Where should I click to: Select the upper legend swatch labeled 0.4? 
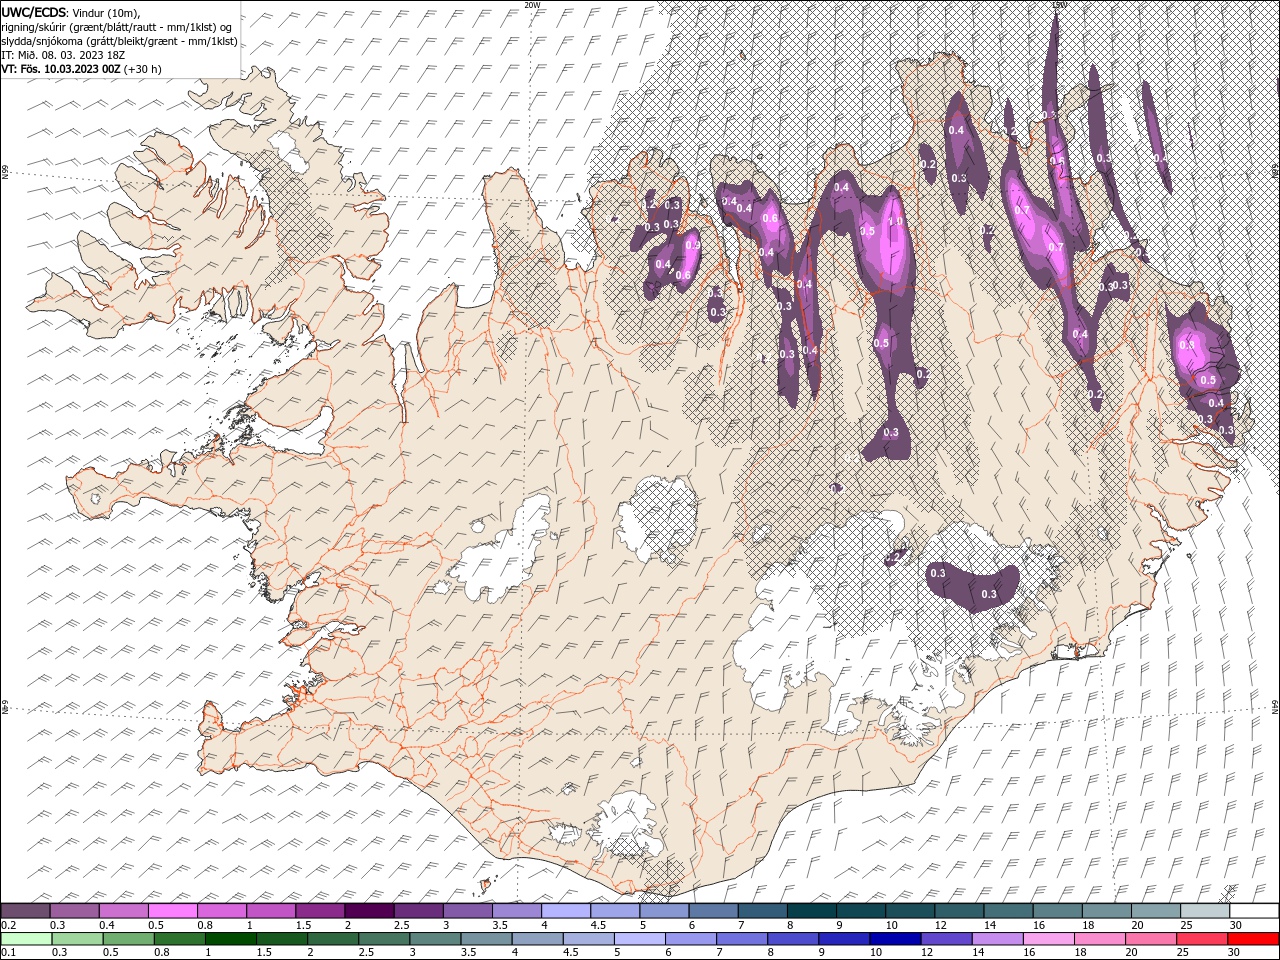coord(124,911)
